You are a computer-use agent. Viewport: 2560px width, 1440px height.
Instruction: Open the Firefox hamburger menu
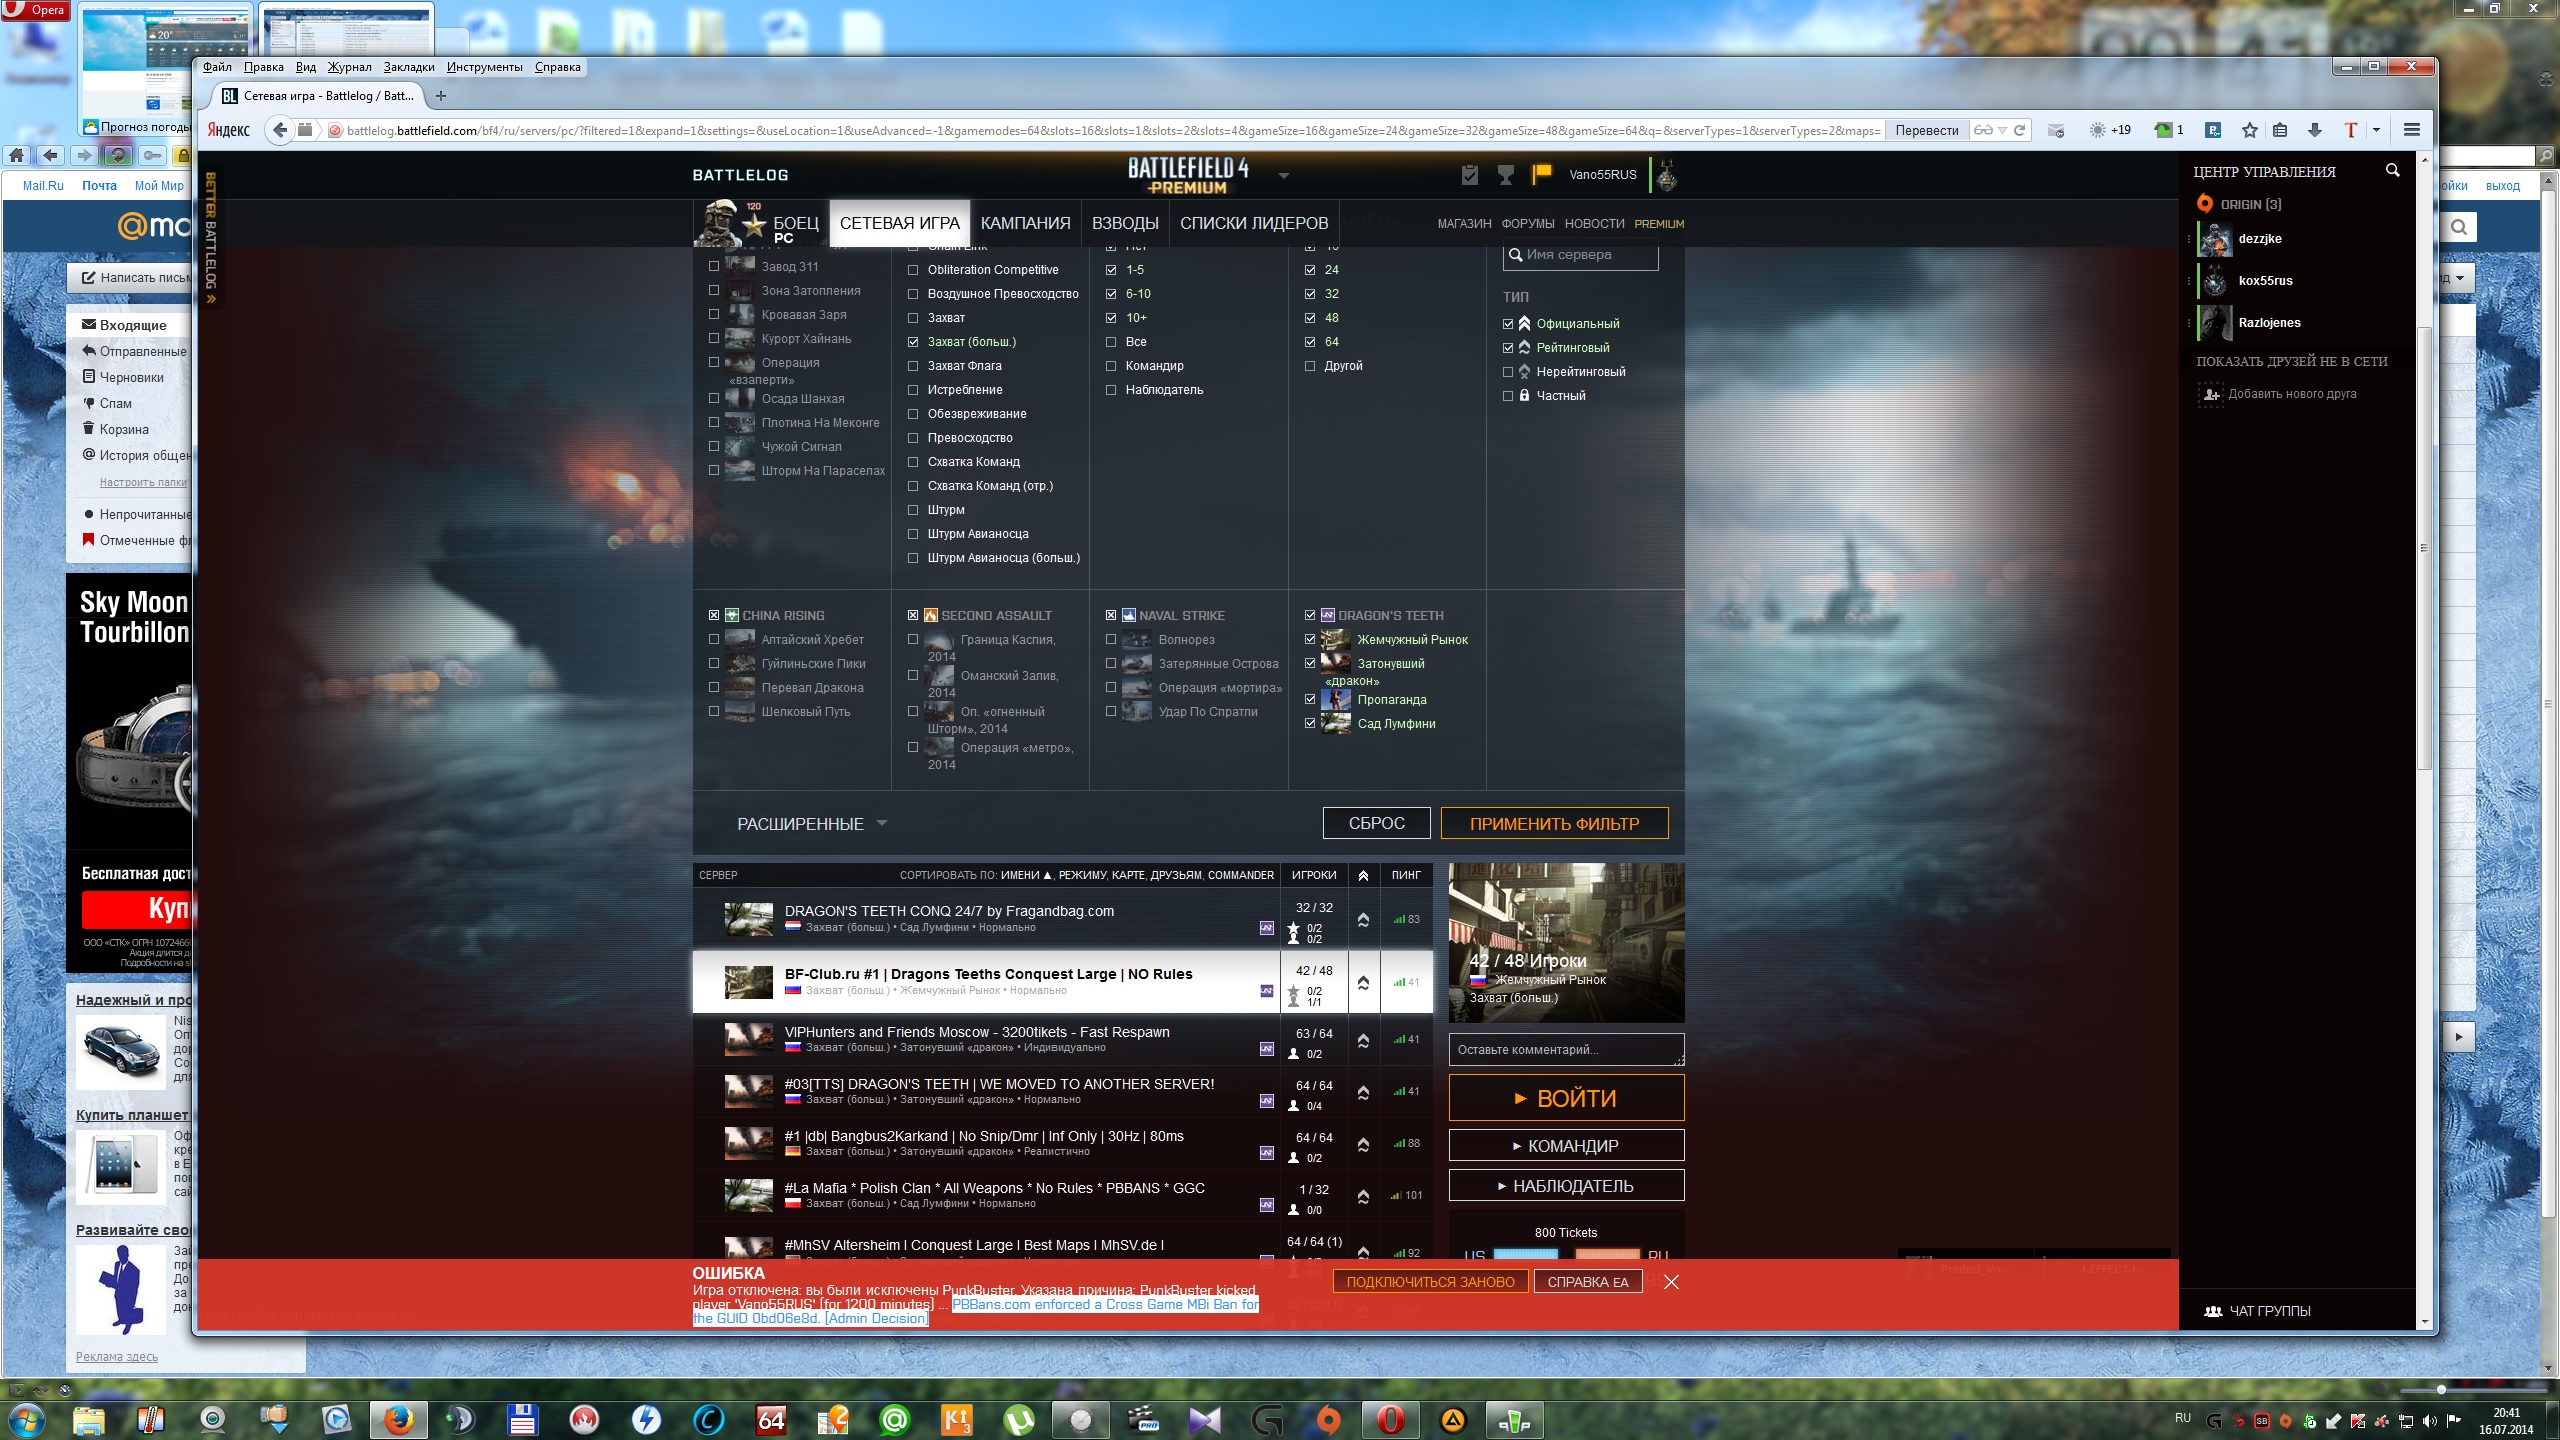[2411, 130]
